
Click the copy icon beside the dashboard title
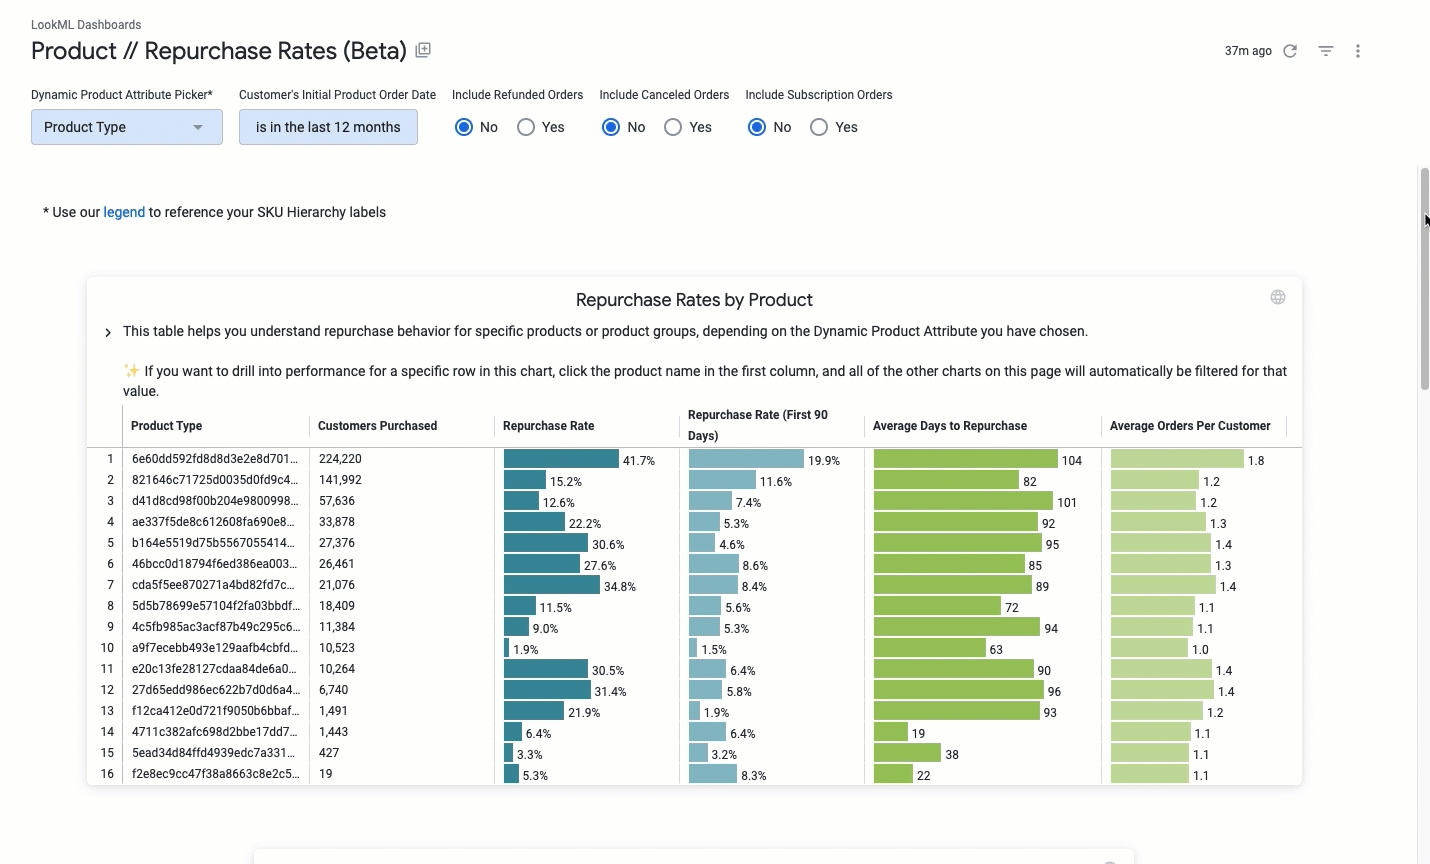click(423, 50)
